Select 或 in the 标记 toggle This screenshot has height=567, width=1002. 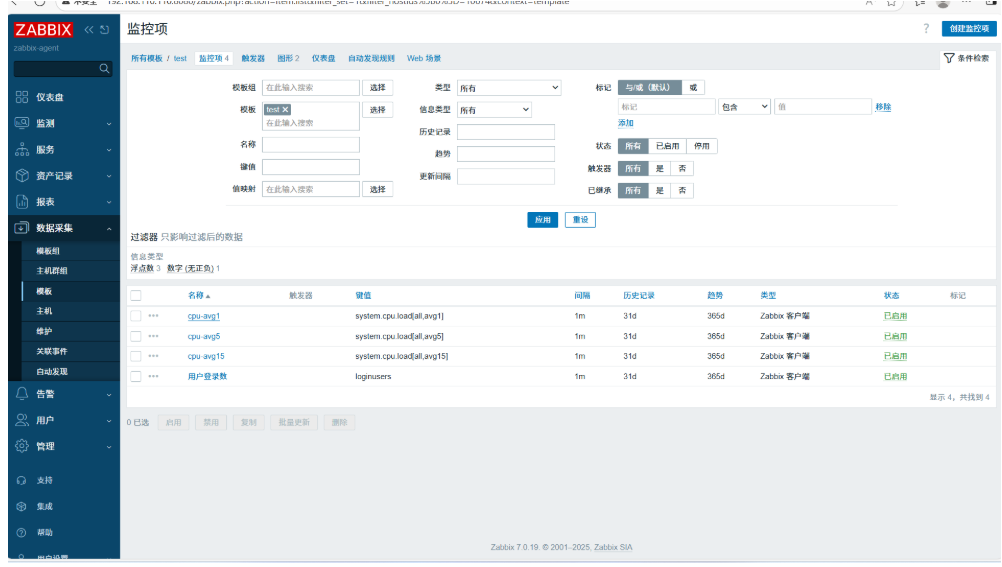point(693,88)
